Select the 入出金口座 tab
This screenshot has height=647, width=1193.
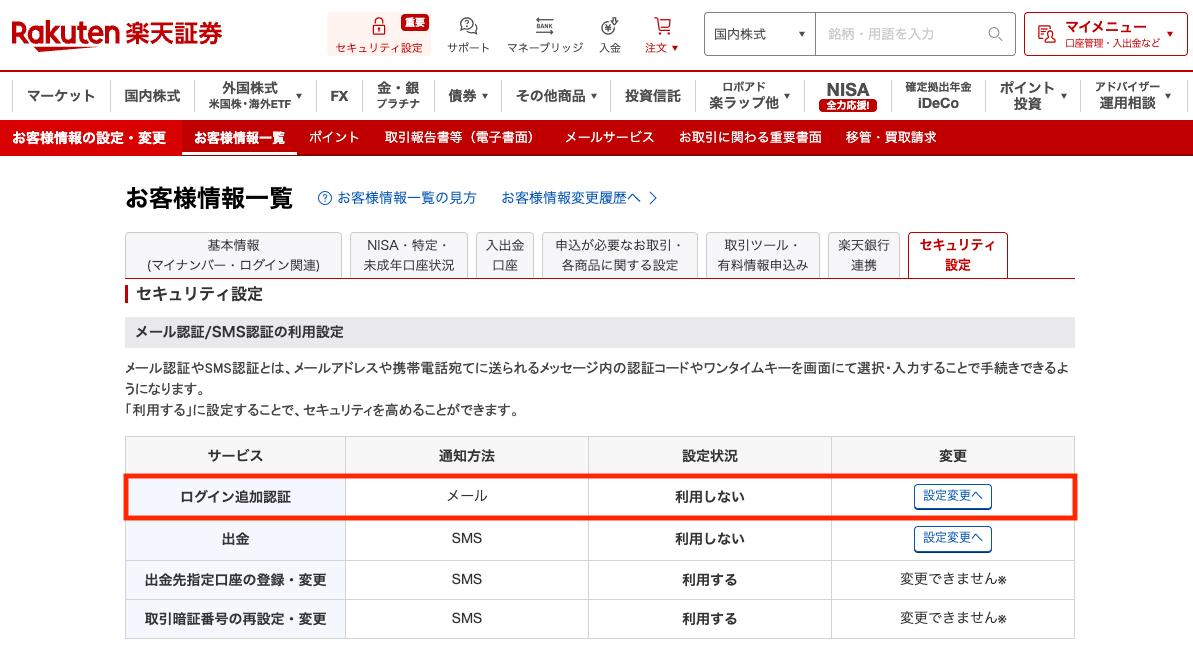[504, 255]
